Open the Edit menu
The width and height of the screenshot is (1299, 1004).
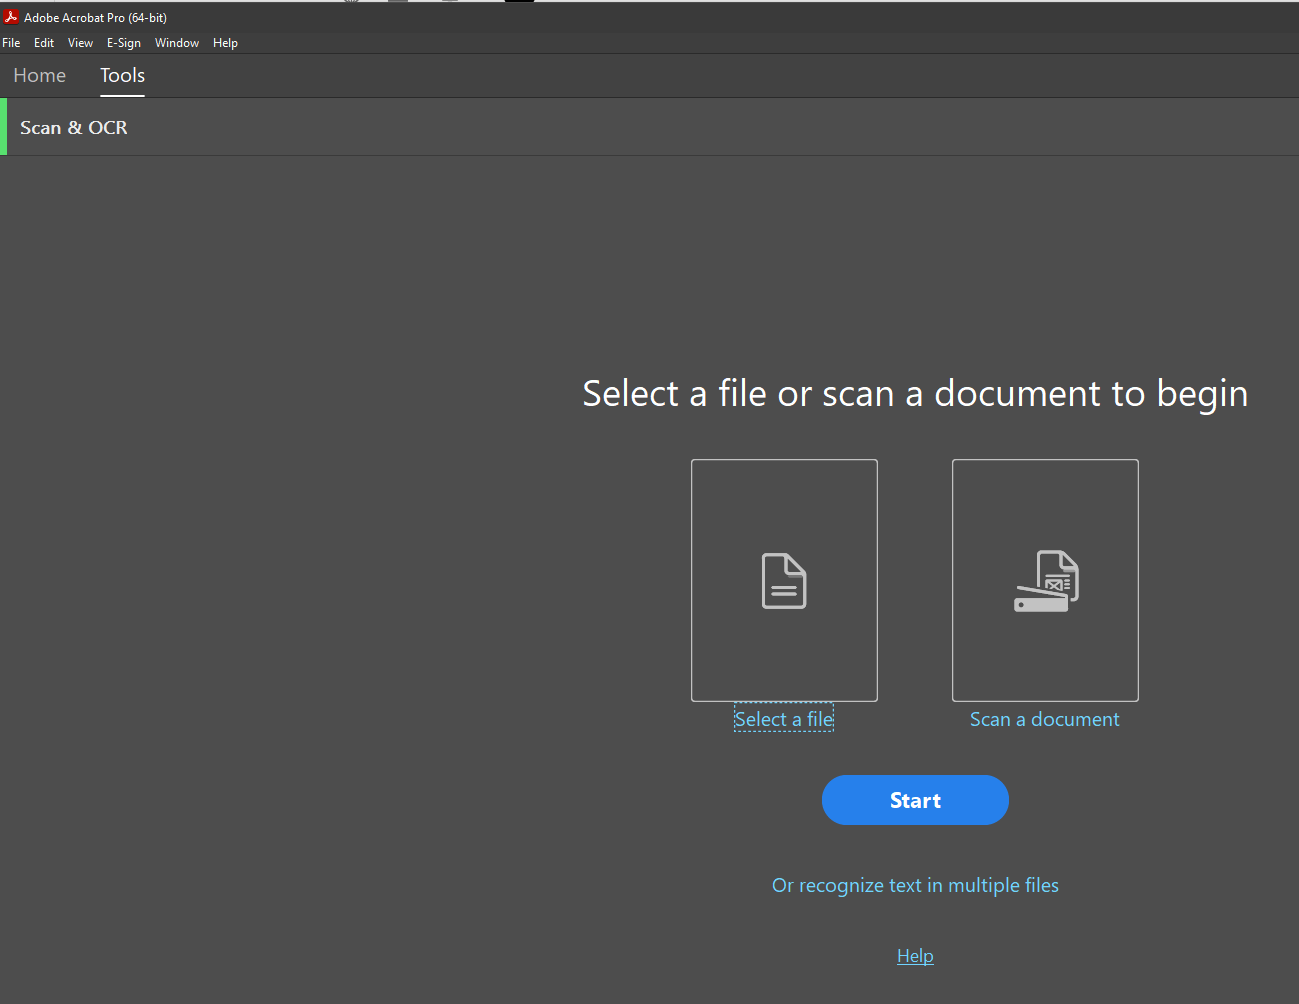(x=44, y=42)
